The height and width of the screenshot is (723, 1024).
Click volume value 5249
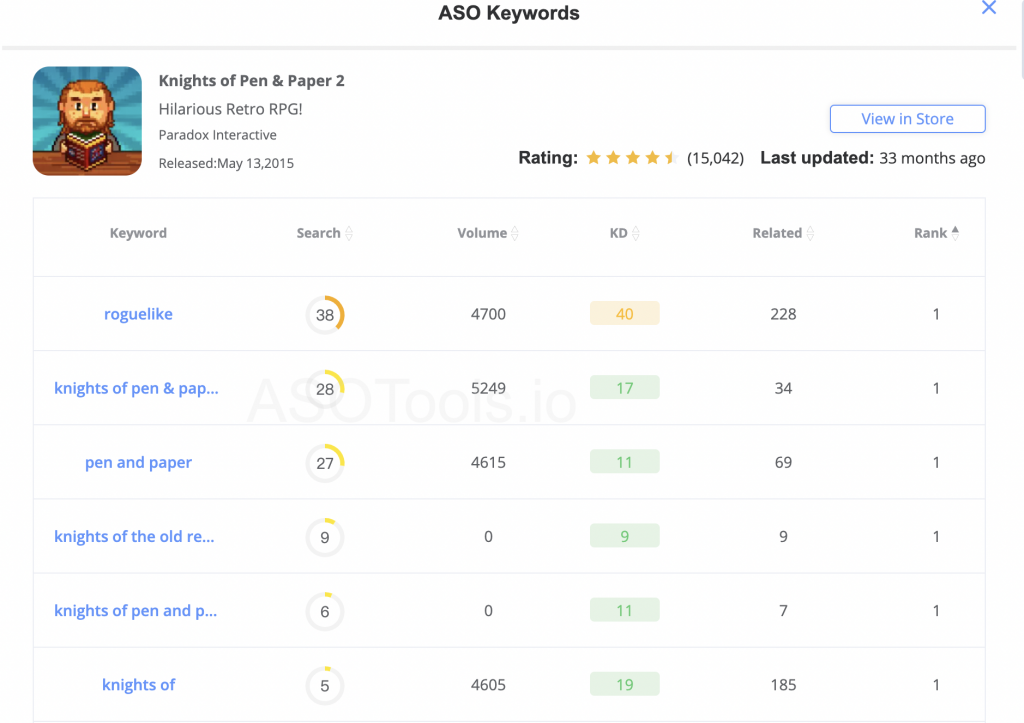point(488,389)
